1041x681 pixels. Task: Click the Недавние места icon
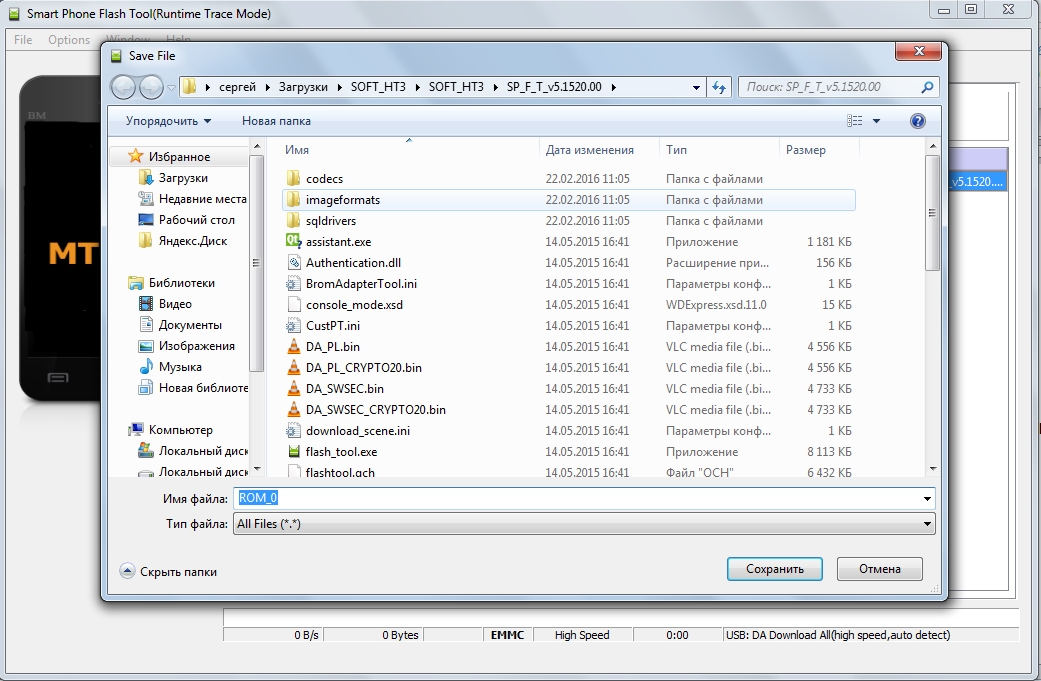point(145,198)
